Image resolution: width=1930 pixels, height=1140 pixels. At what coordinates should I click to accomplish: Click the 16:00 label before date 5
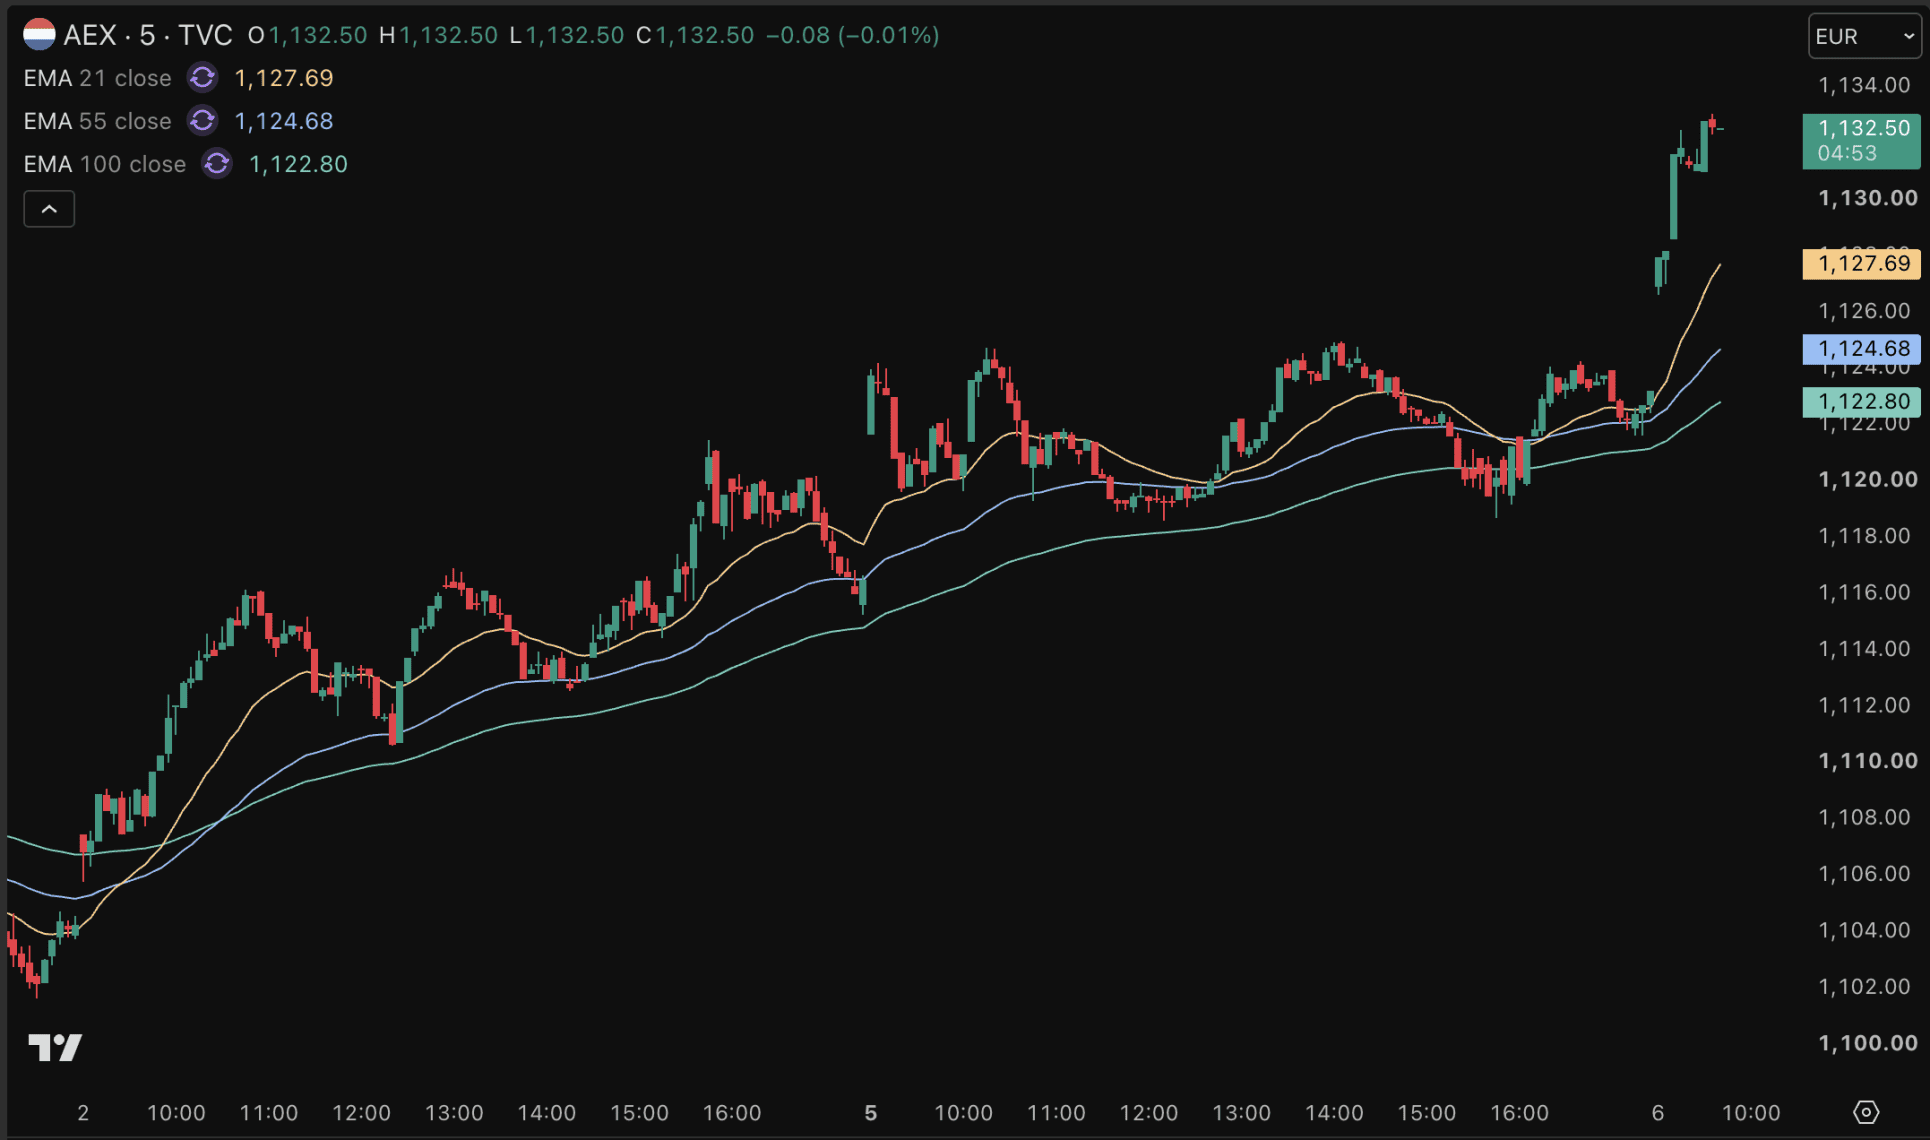tap(732, 1113)
